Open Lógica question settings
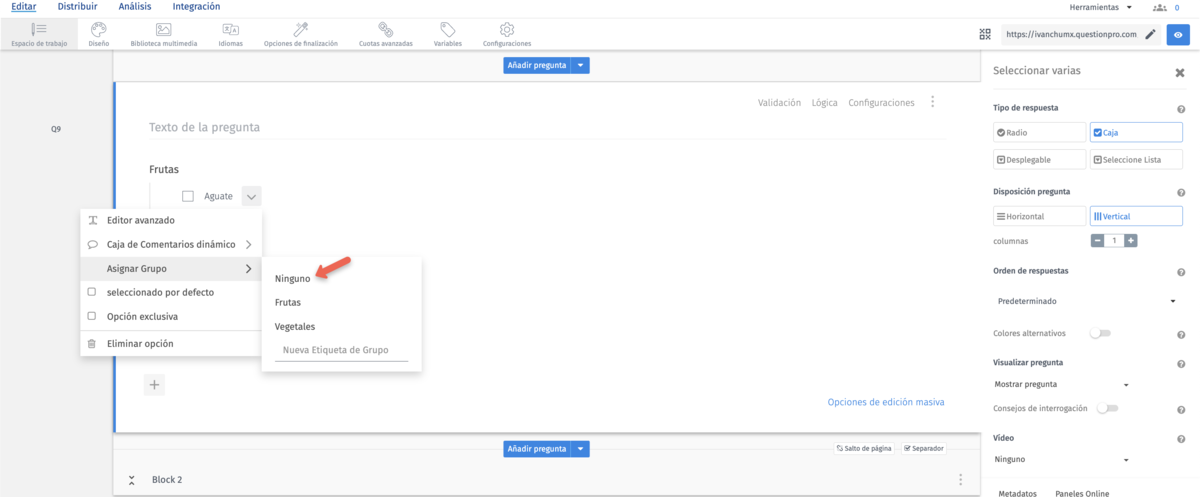Screen dimensions: 1200x497 pyautogui.click(x=825, y=102)
